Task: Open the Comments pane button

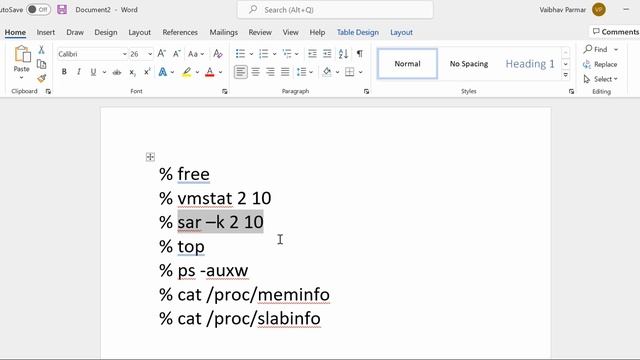Action: click(x=615, y=32)
